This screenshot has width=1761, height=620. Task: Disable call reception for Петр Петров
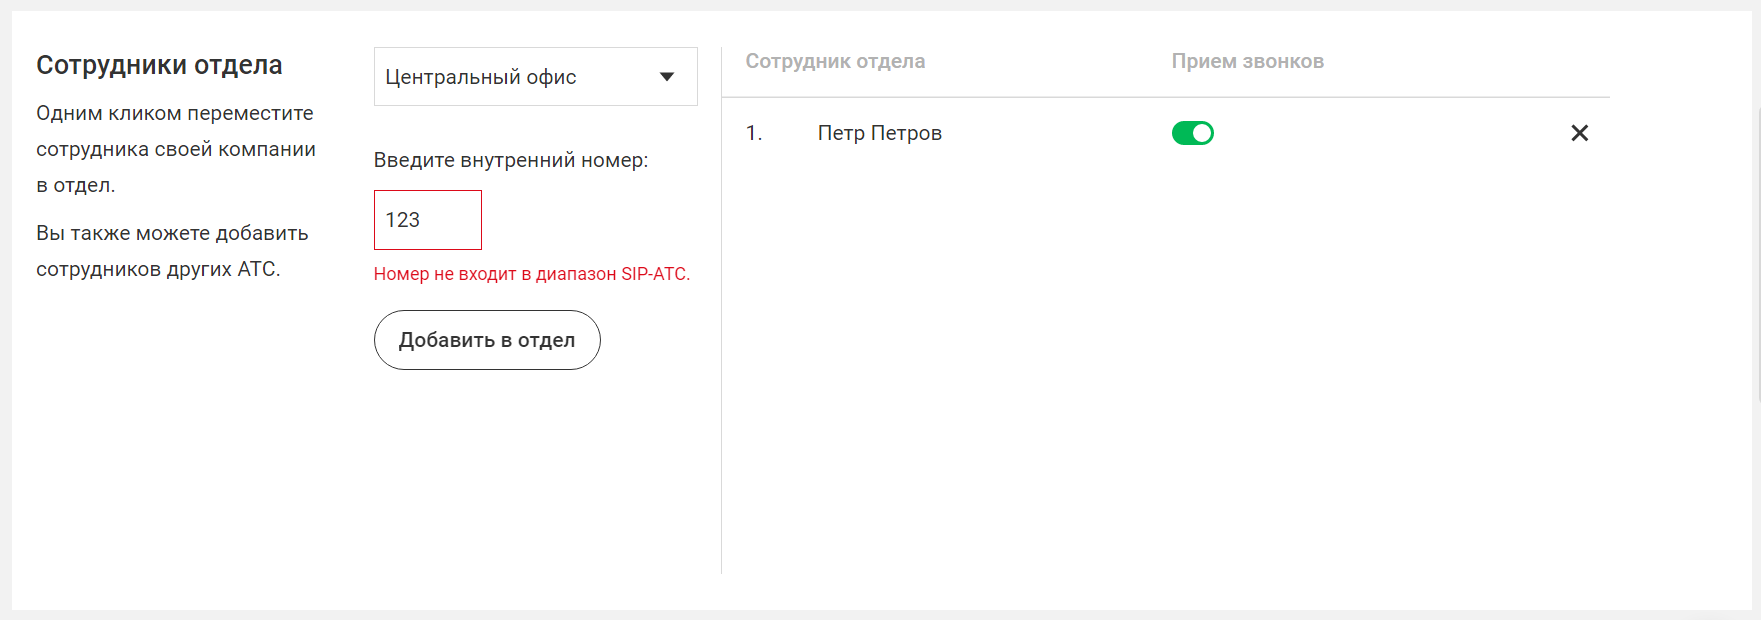(1192, 133)
